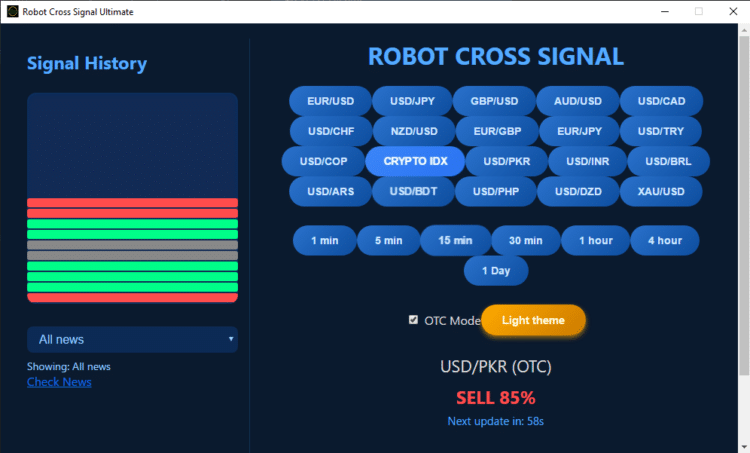The height and width of the screenshot is (453, 750).
Task: Select the 30 min timeframe
Action: pos(526,241)
